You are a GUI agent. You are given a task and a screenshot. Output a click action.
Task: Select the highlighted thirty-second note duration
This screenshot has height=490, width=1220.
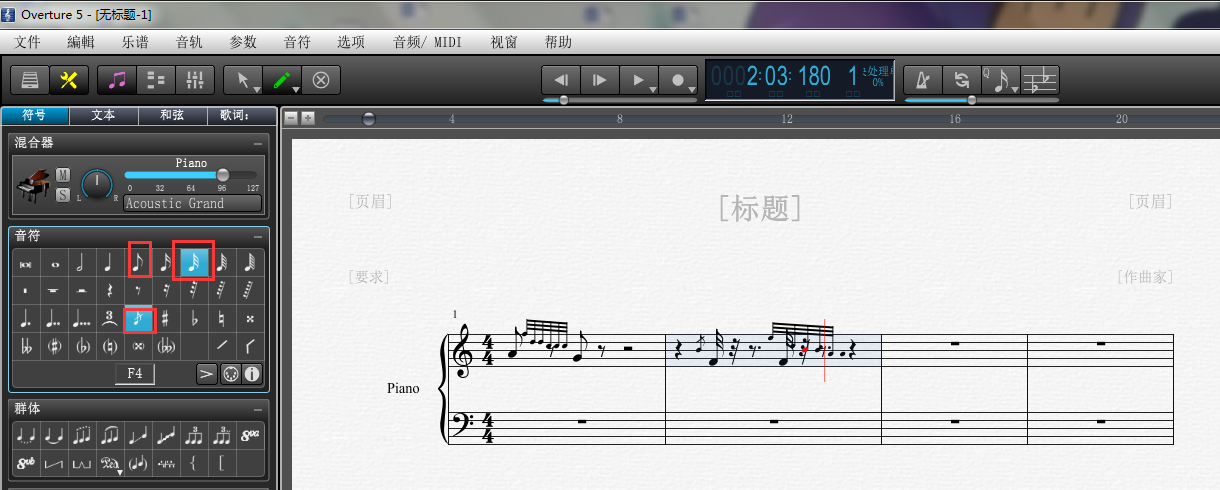pos(193,262)
